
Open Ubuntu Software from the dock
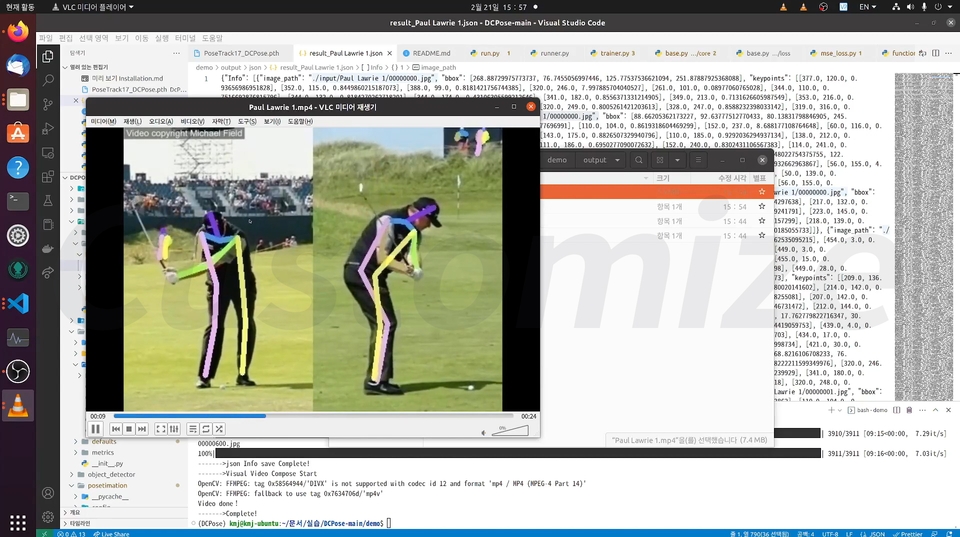18,133
